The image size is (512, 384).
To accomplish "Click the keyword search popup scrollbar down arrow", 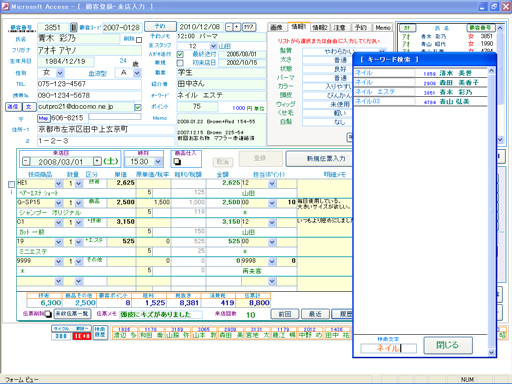I will [x=491, y=352].
